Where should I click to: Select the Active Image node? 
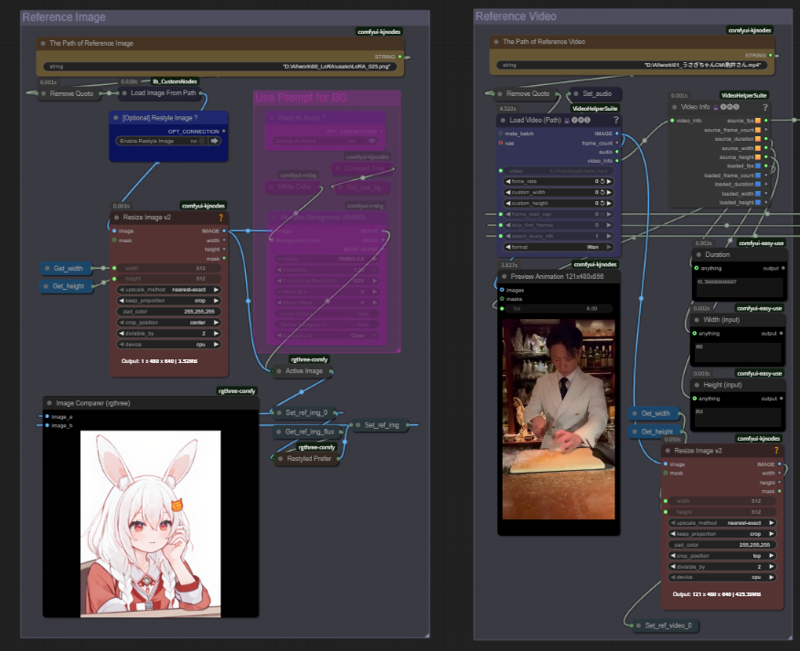(x=303, y=371)
